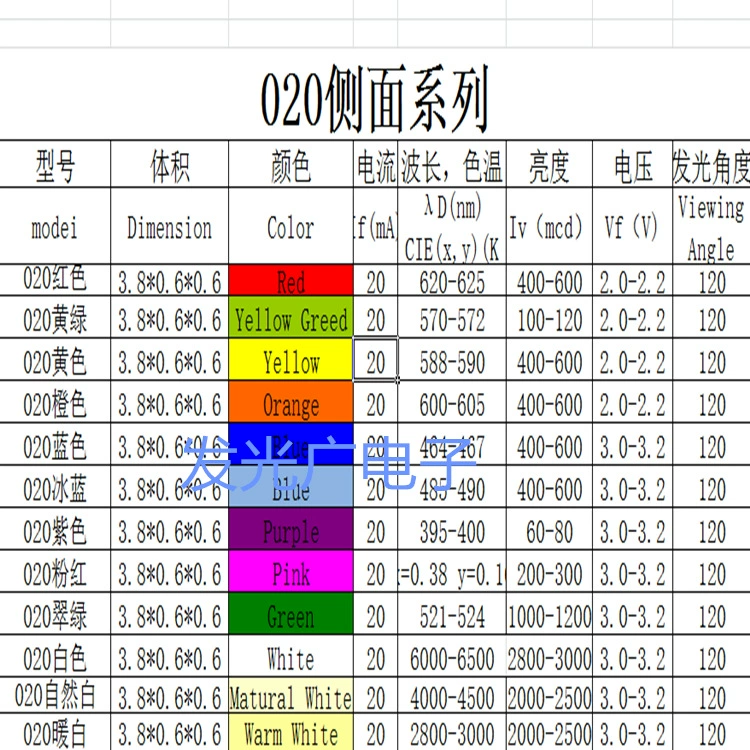This screenshot has width=750, height=750.
Task: Click wavelength cell 570-572
Action: (452, 317)
